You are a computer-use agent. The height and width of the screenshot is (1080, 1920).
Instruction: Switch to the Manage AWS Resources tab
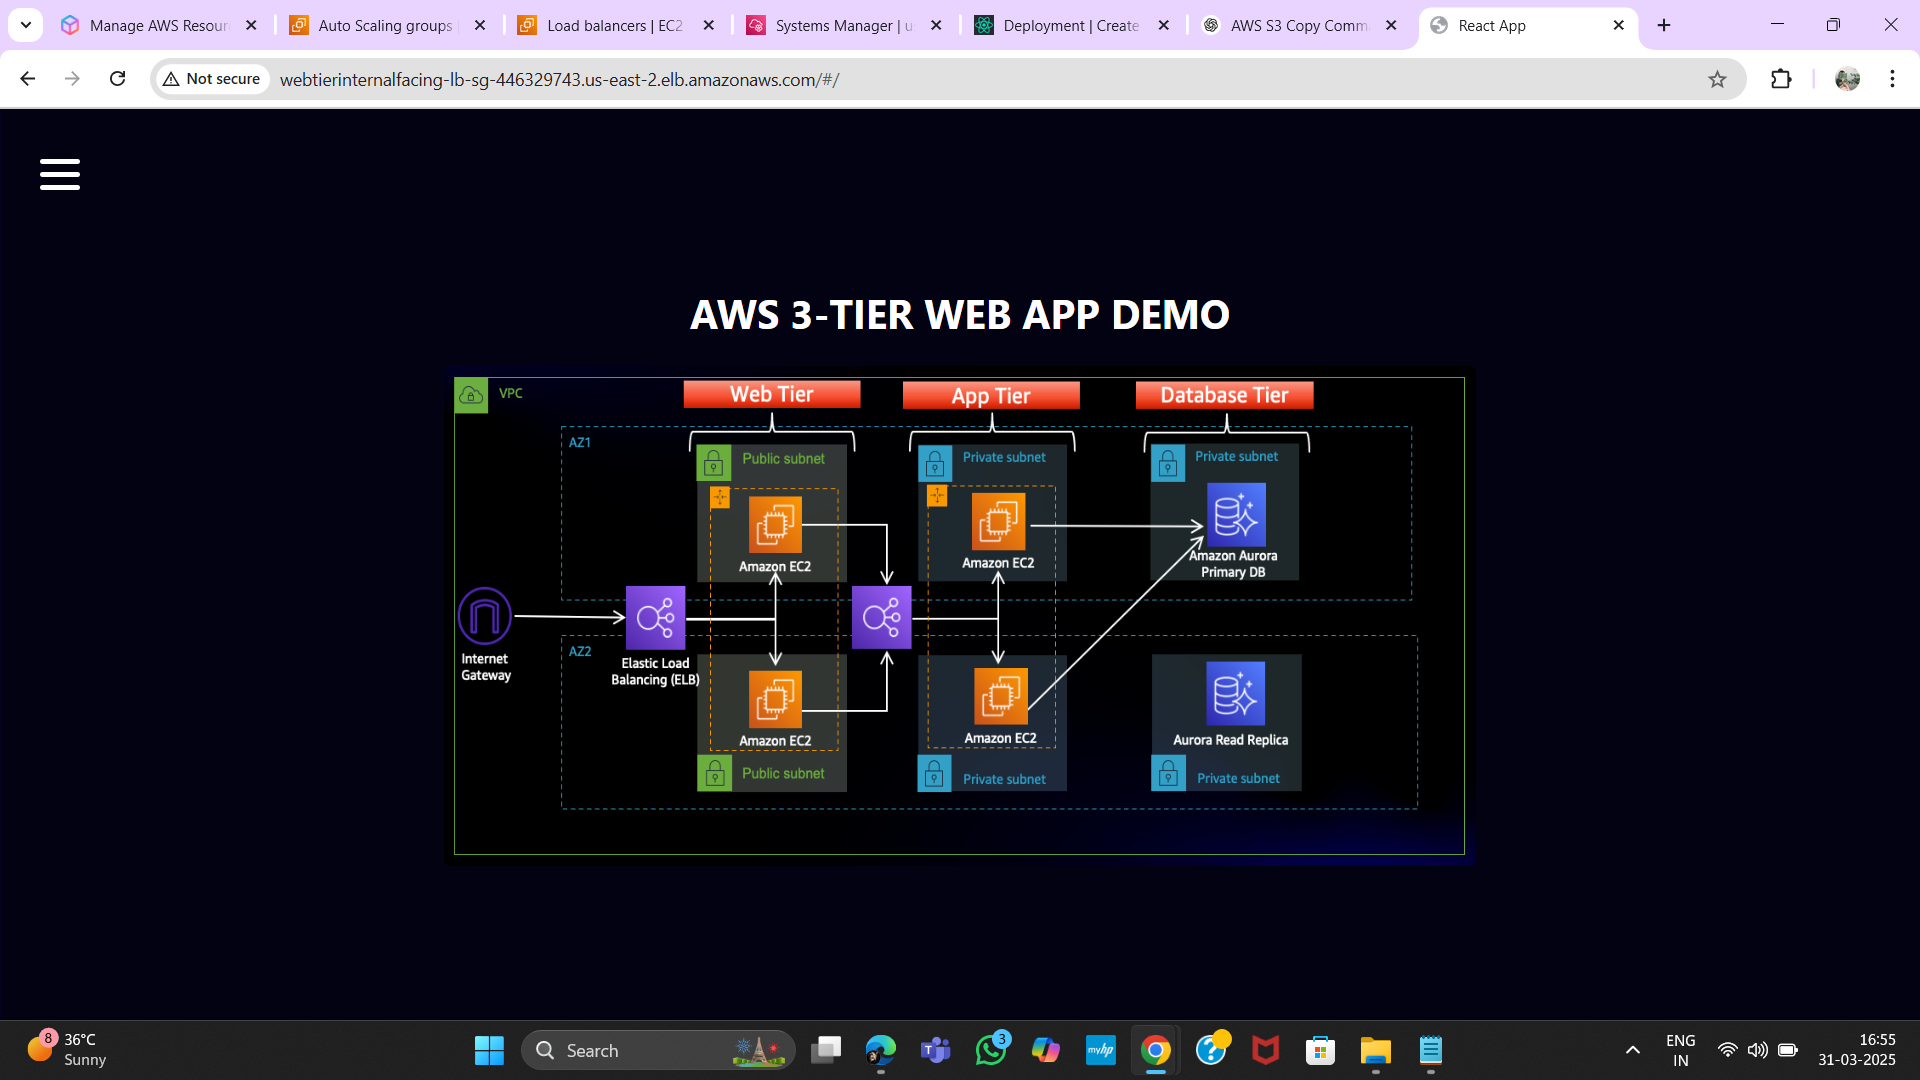[145, 25]
